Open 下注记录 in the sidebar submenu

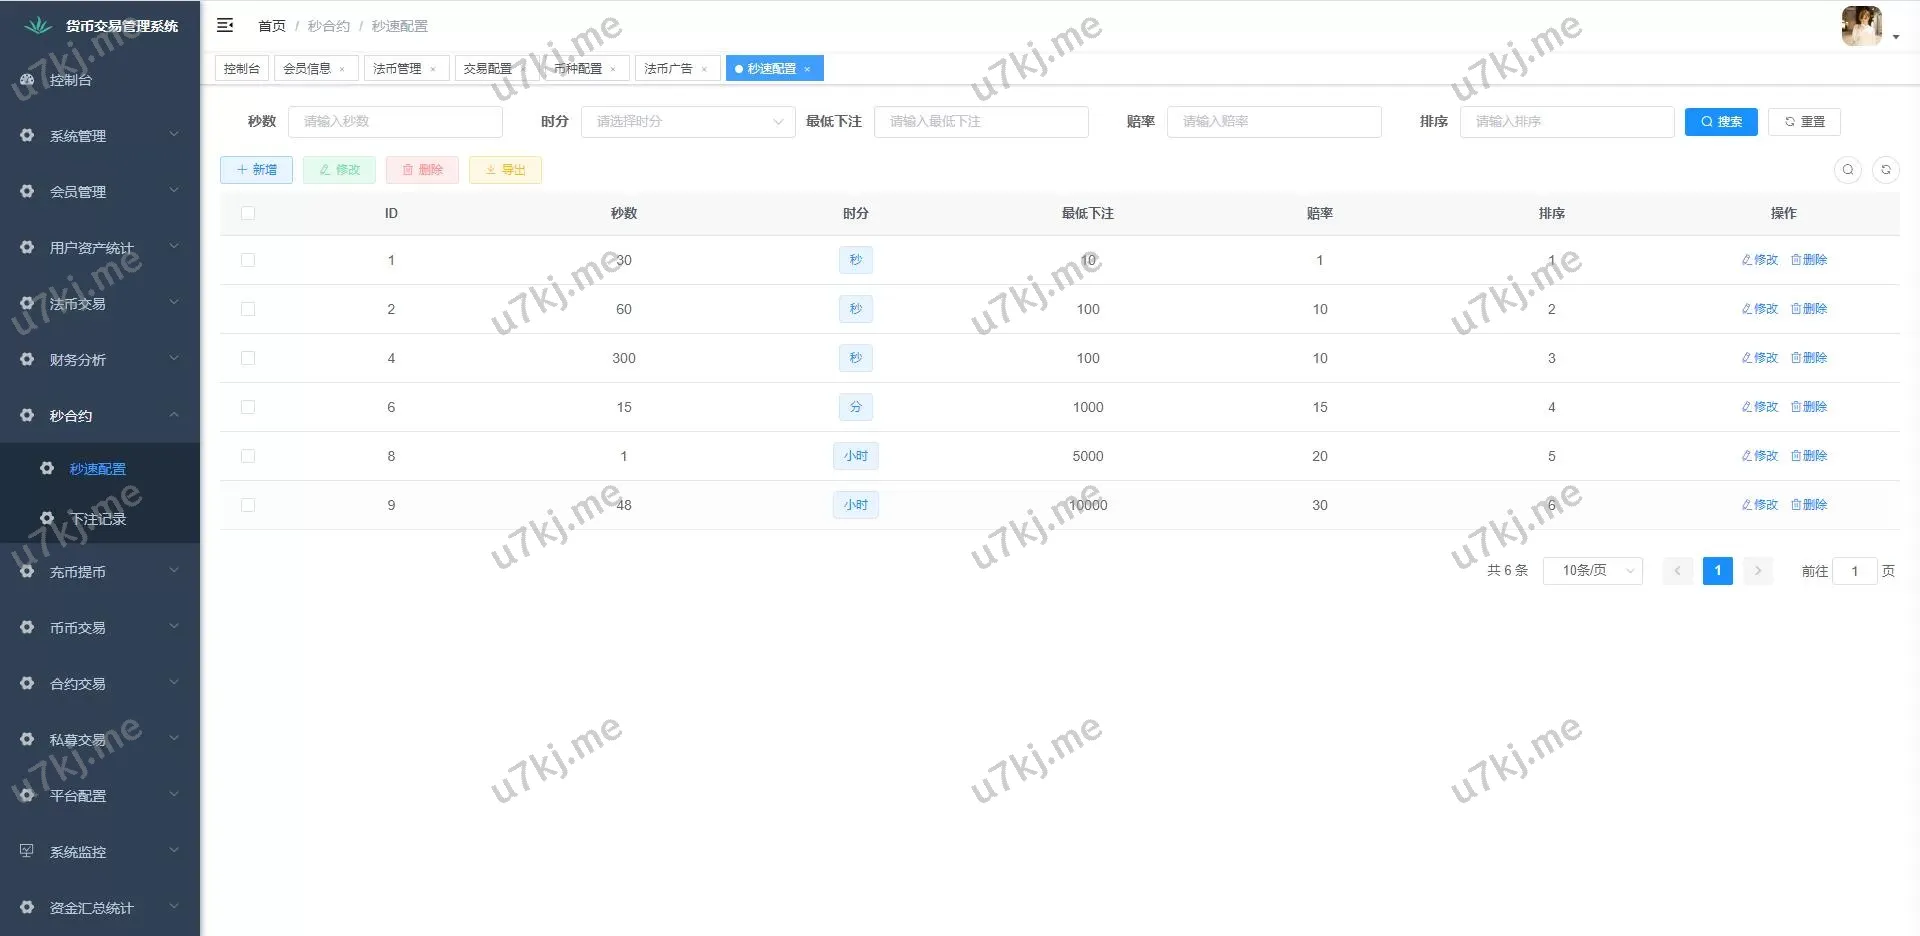click(x=98, y=519)
